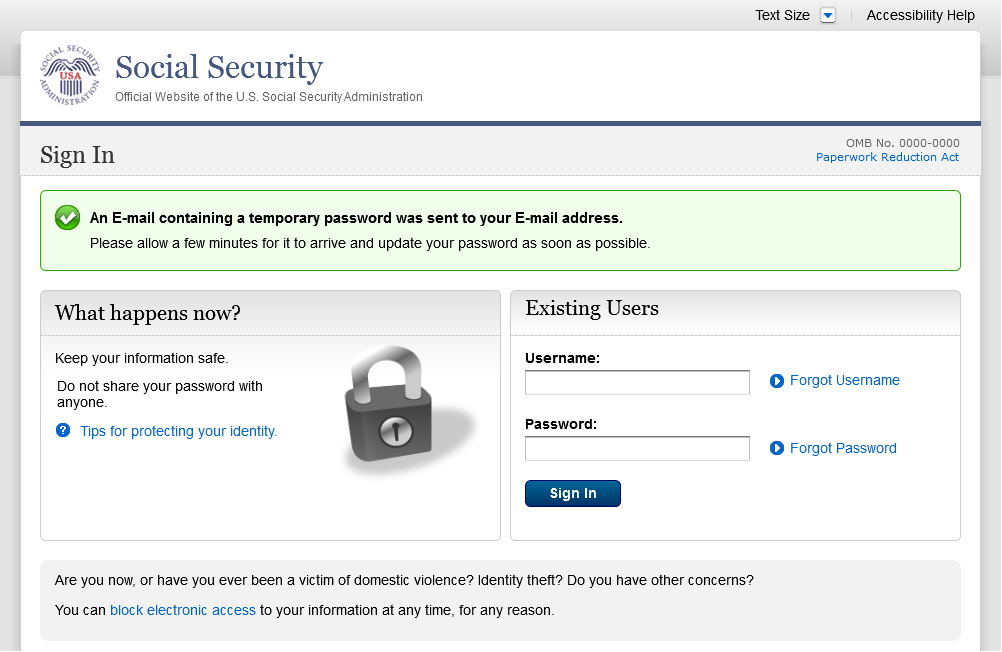Focus the Username input field
Viewport: 1002px width, 652px height.
point(637,382)
